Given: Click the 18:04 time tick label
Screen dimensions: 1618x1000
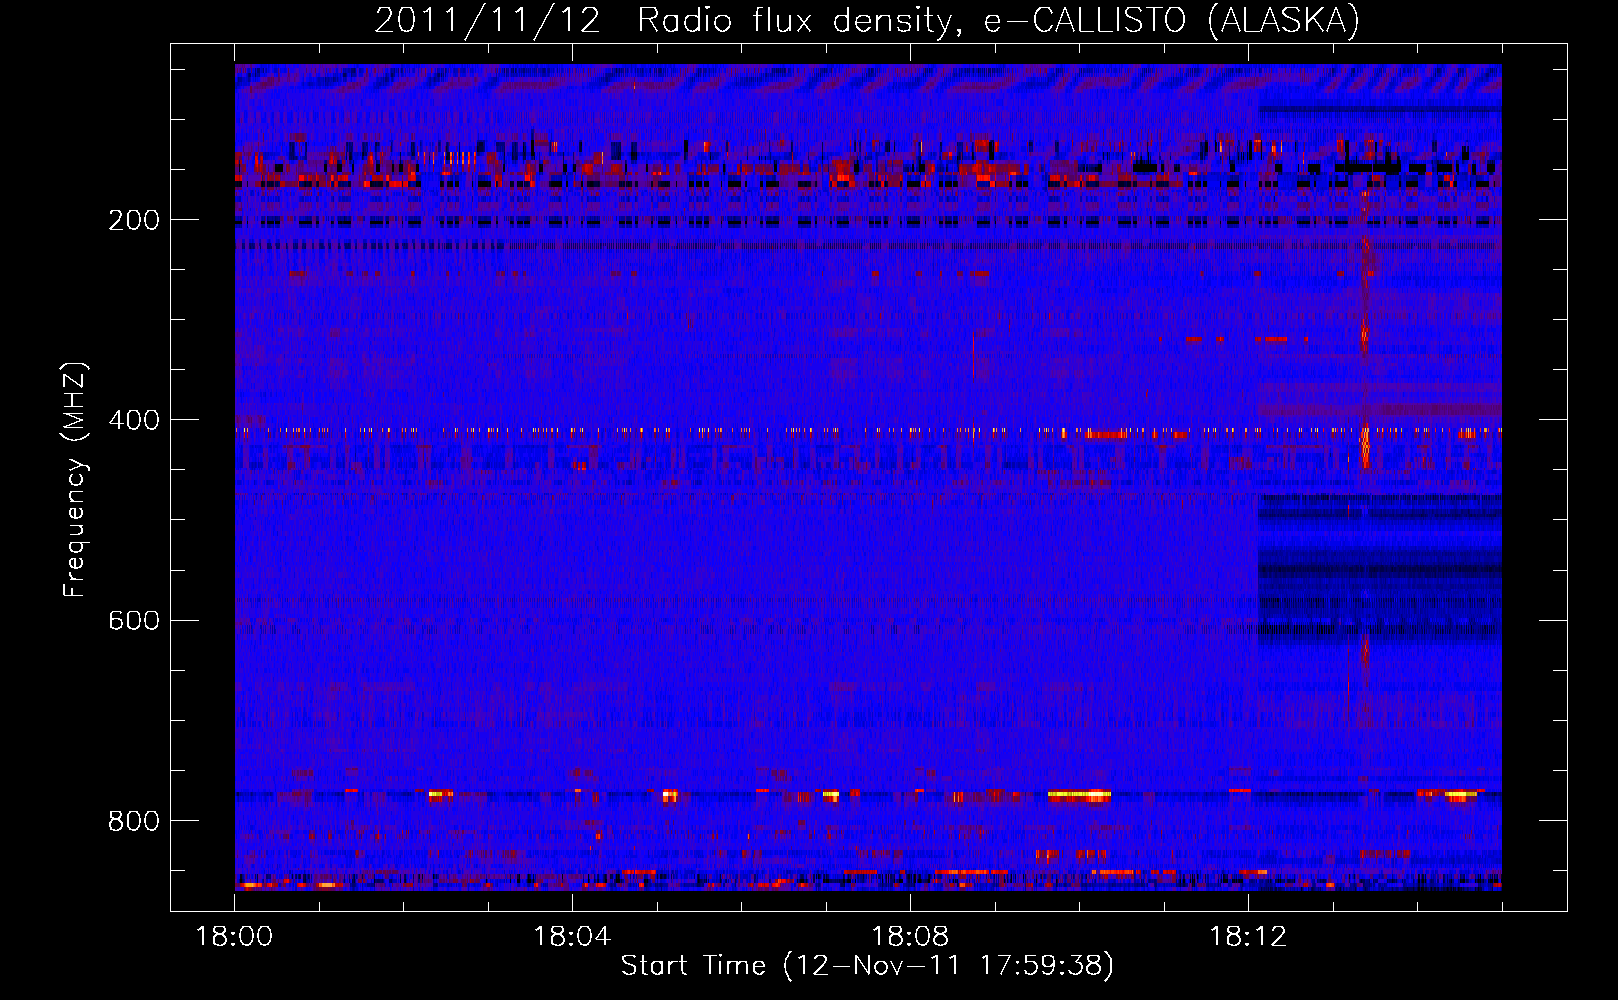Looking at the screenshot, I should (x=572, y=936).
